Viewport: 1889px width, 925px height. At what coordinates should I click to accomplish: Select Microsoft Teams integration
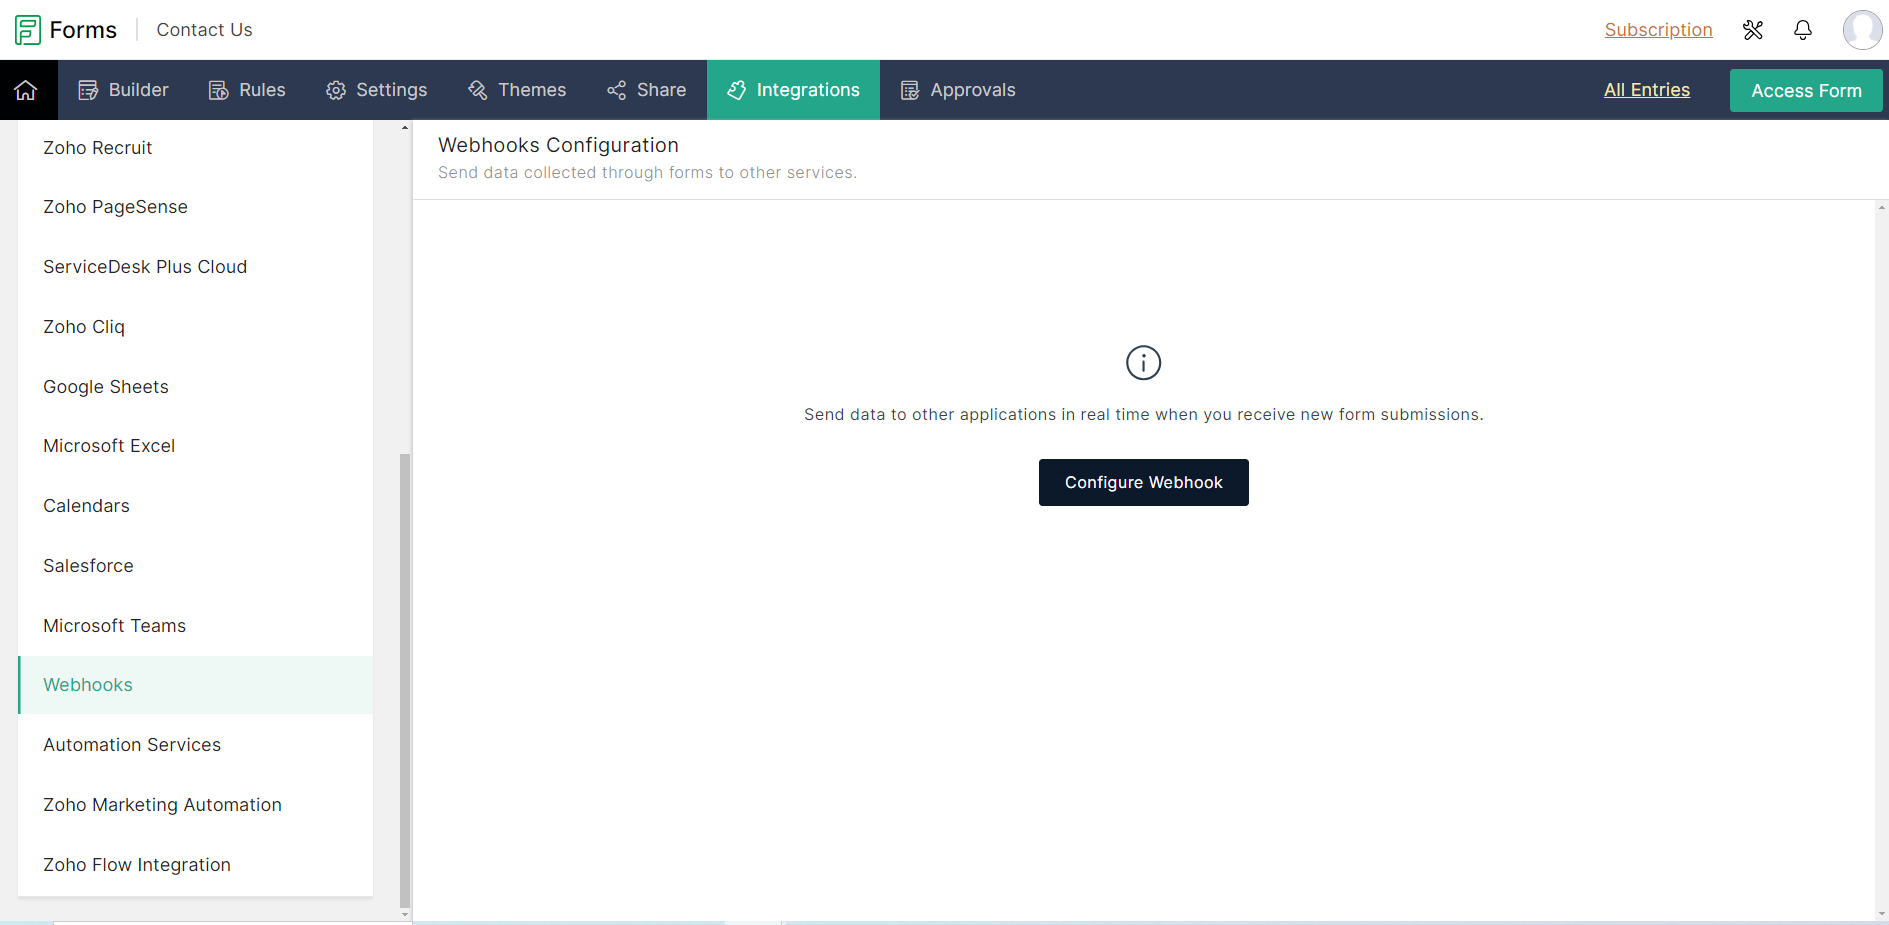pos(196,626)
